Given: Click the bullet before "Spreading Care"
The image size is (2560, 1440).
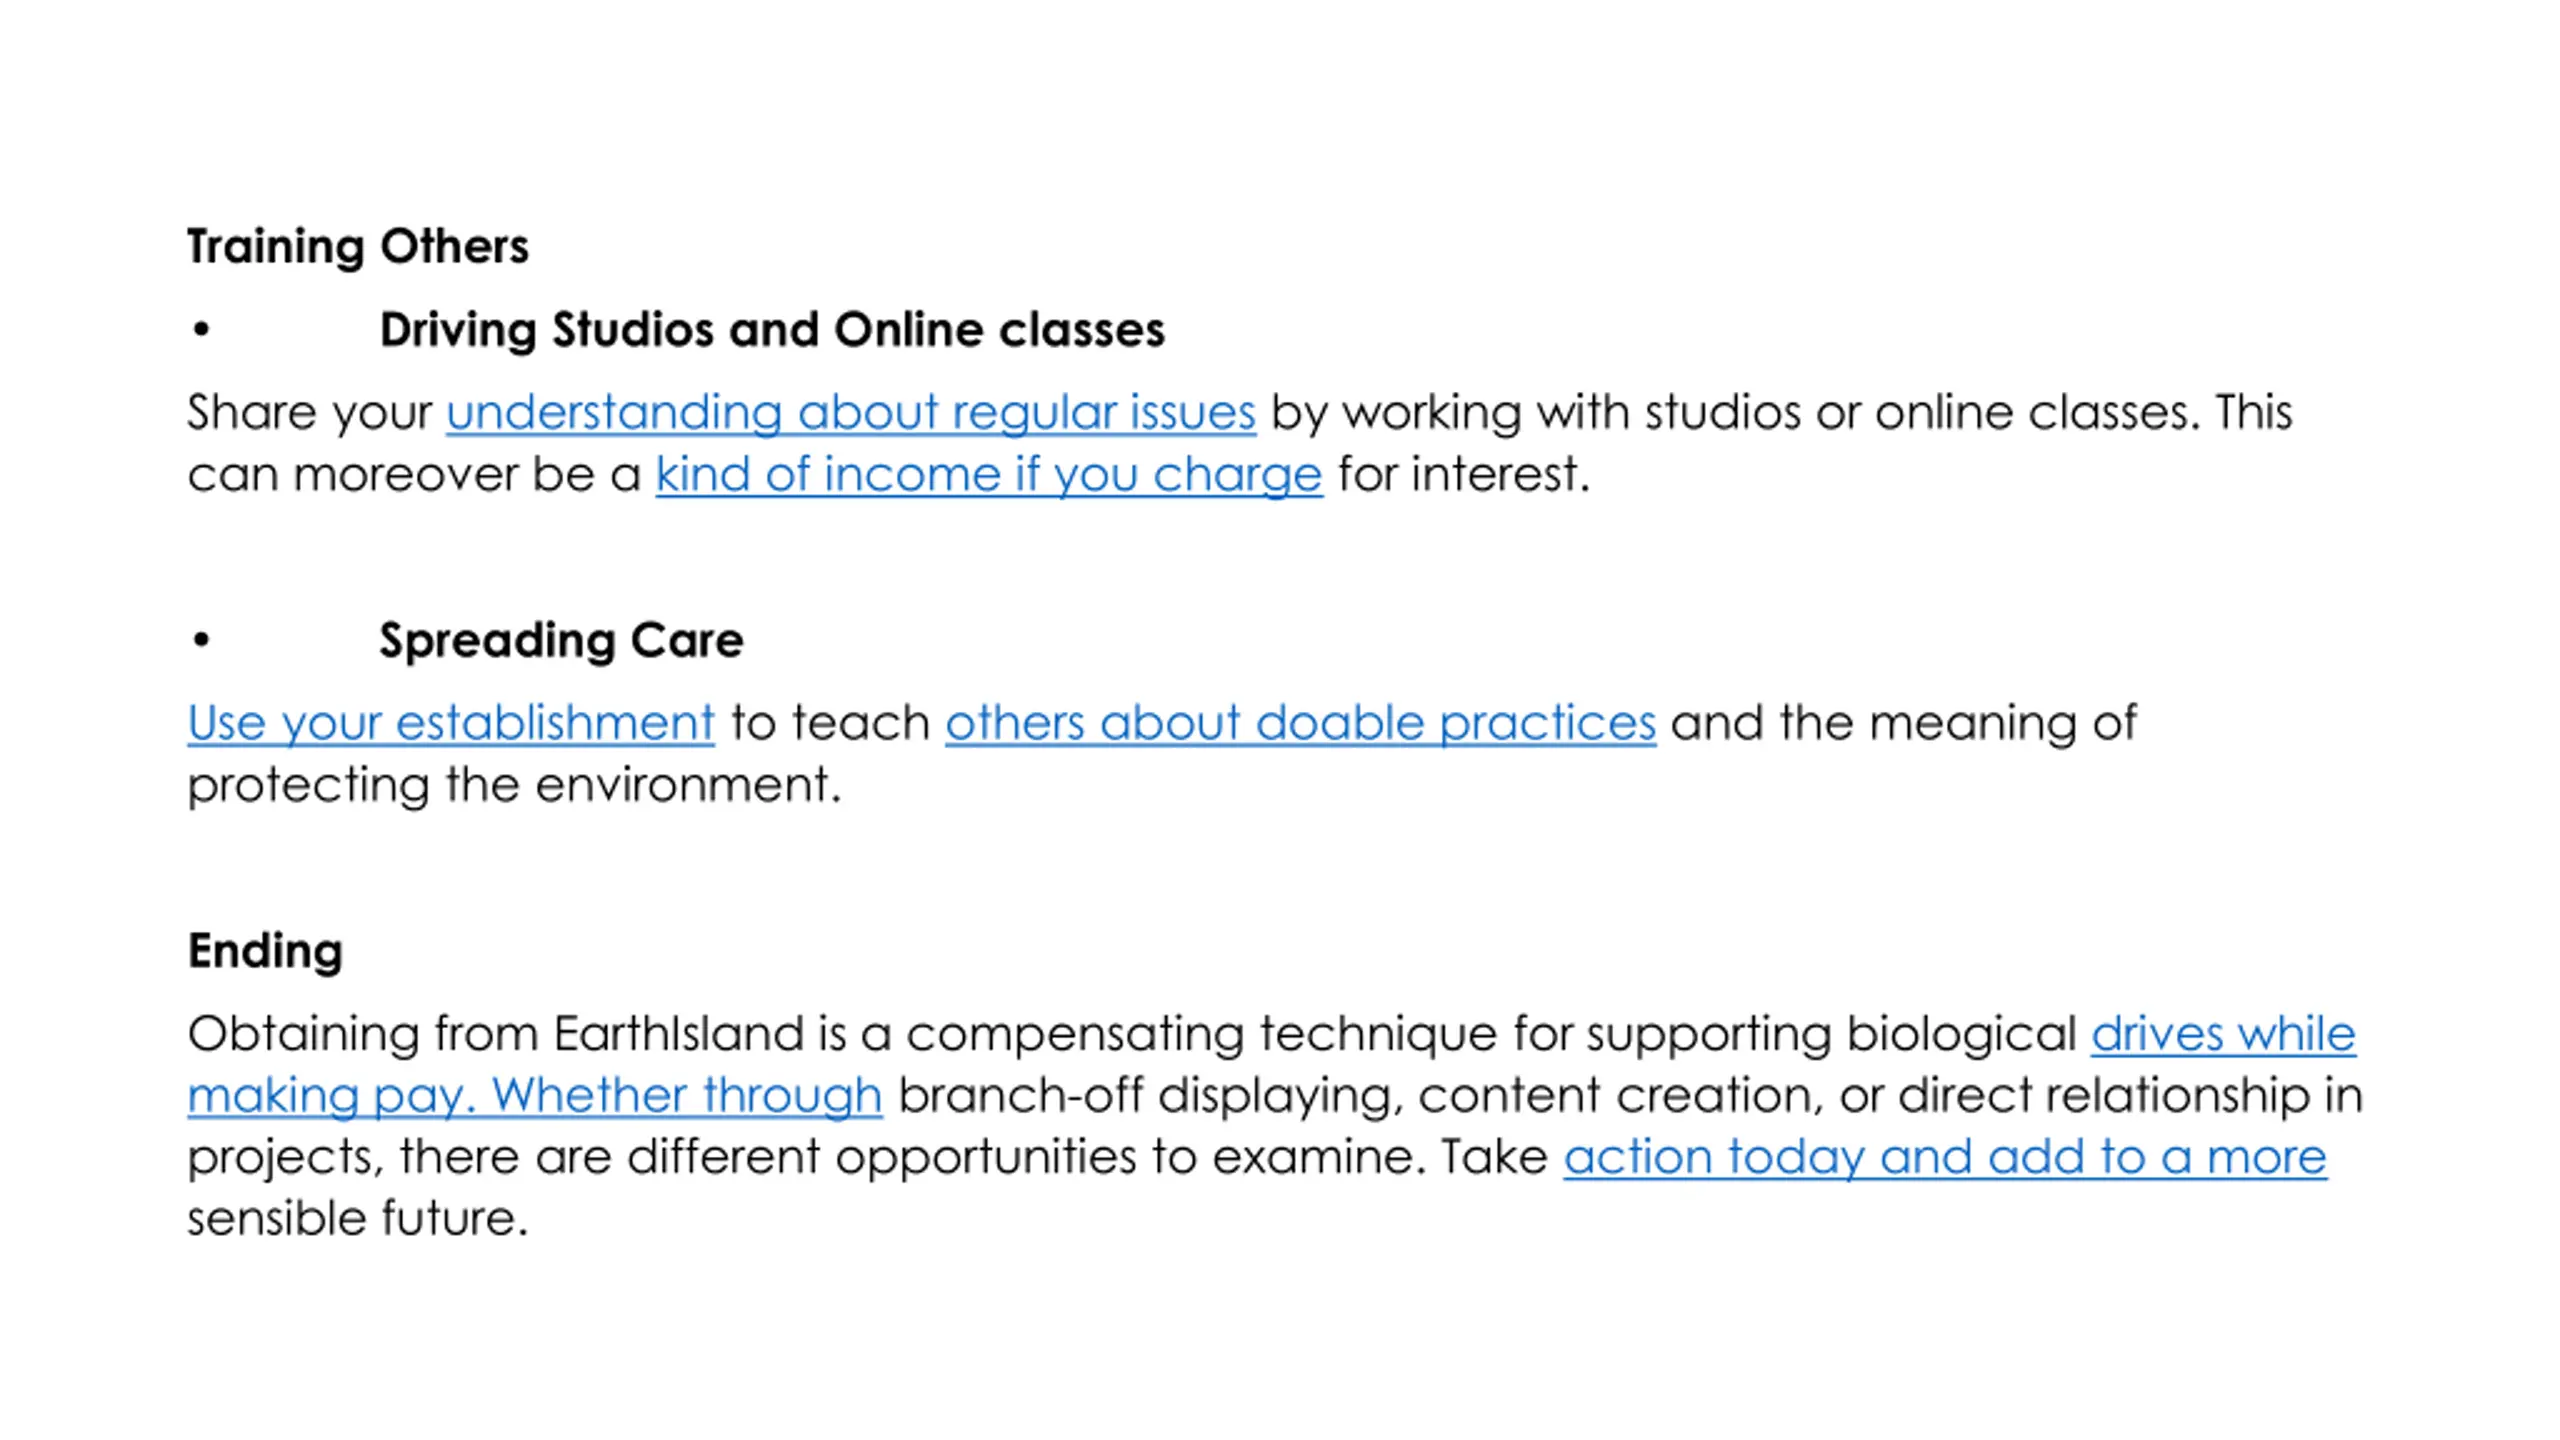Looking at the screenshot, I should [x=201, y=640].
